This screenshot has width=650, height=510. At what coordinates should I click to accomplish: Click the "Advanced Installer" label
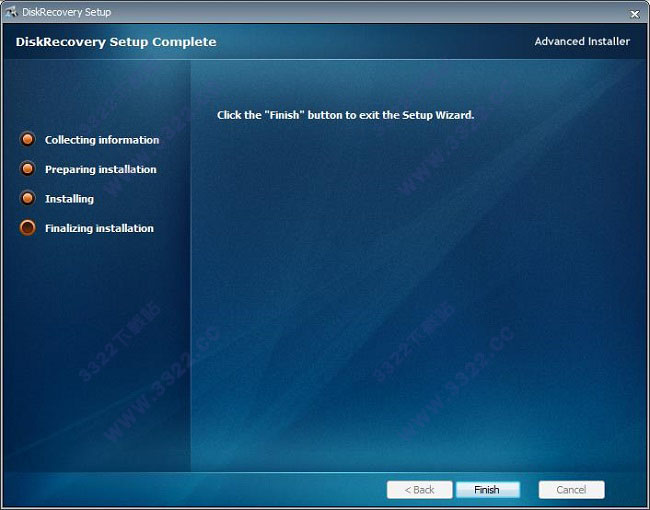pos(582,41)
